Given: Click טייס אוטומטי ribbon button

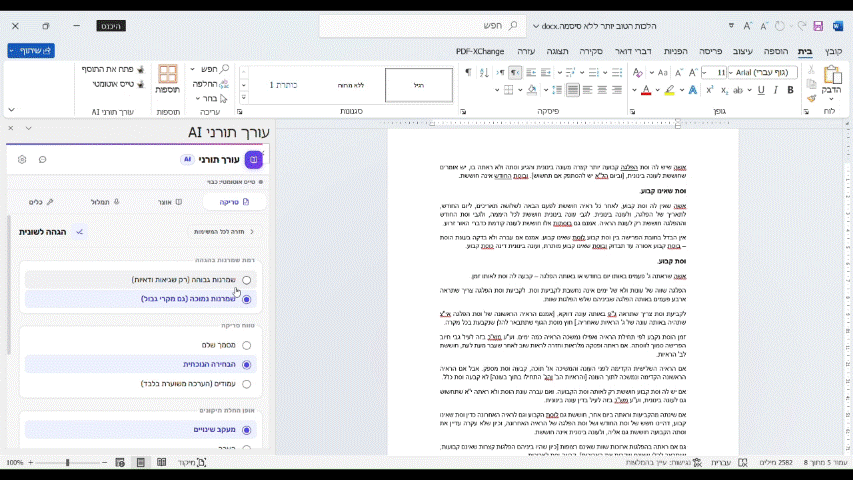Looking at the screenshot, I should click(119, 84).
